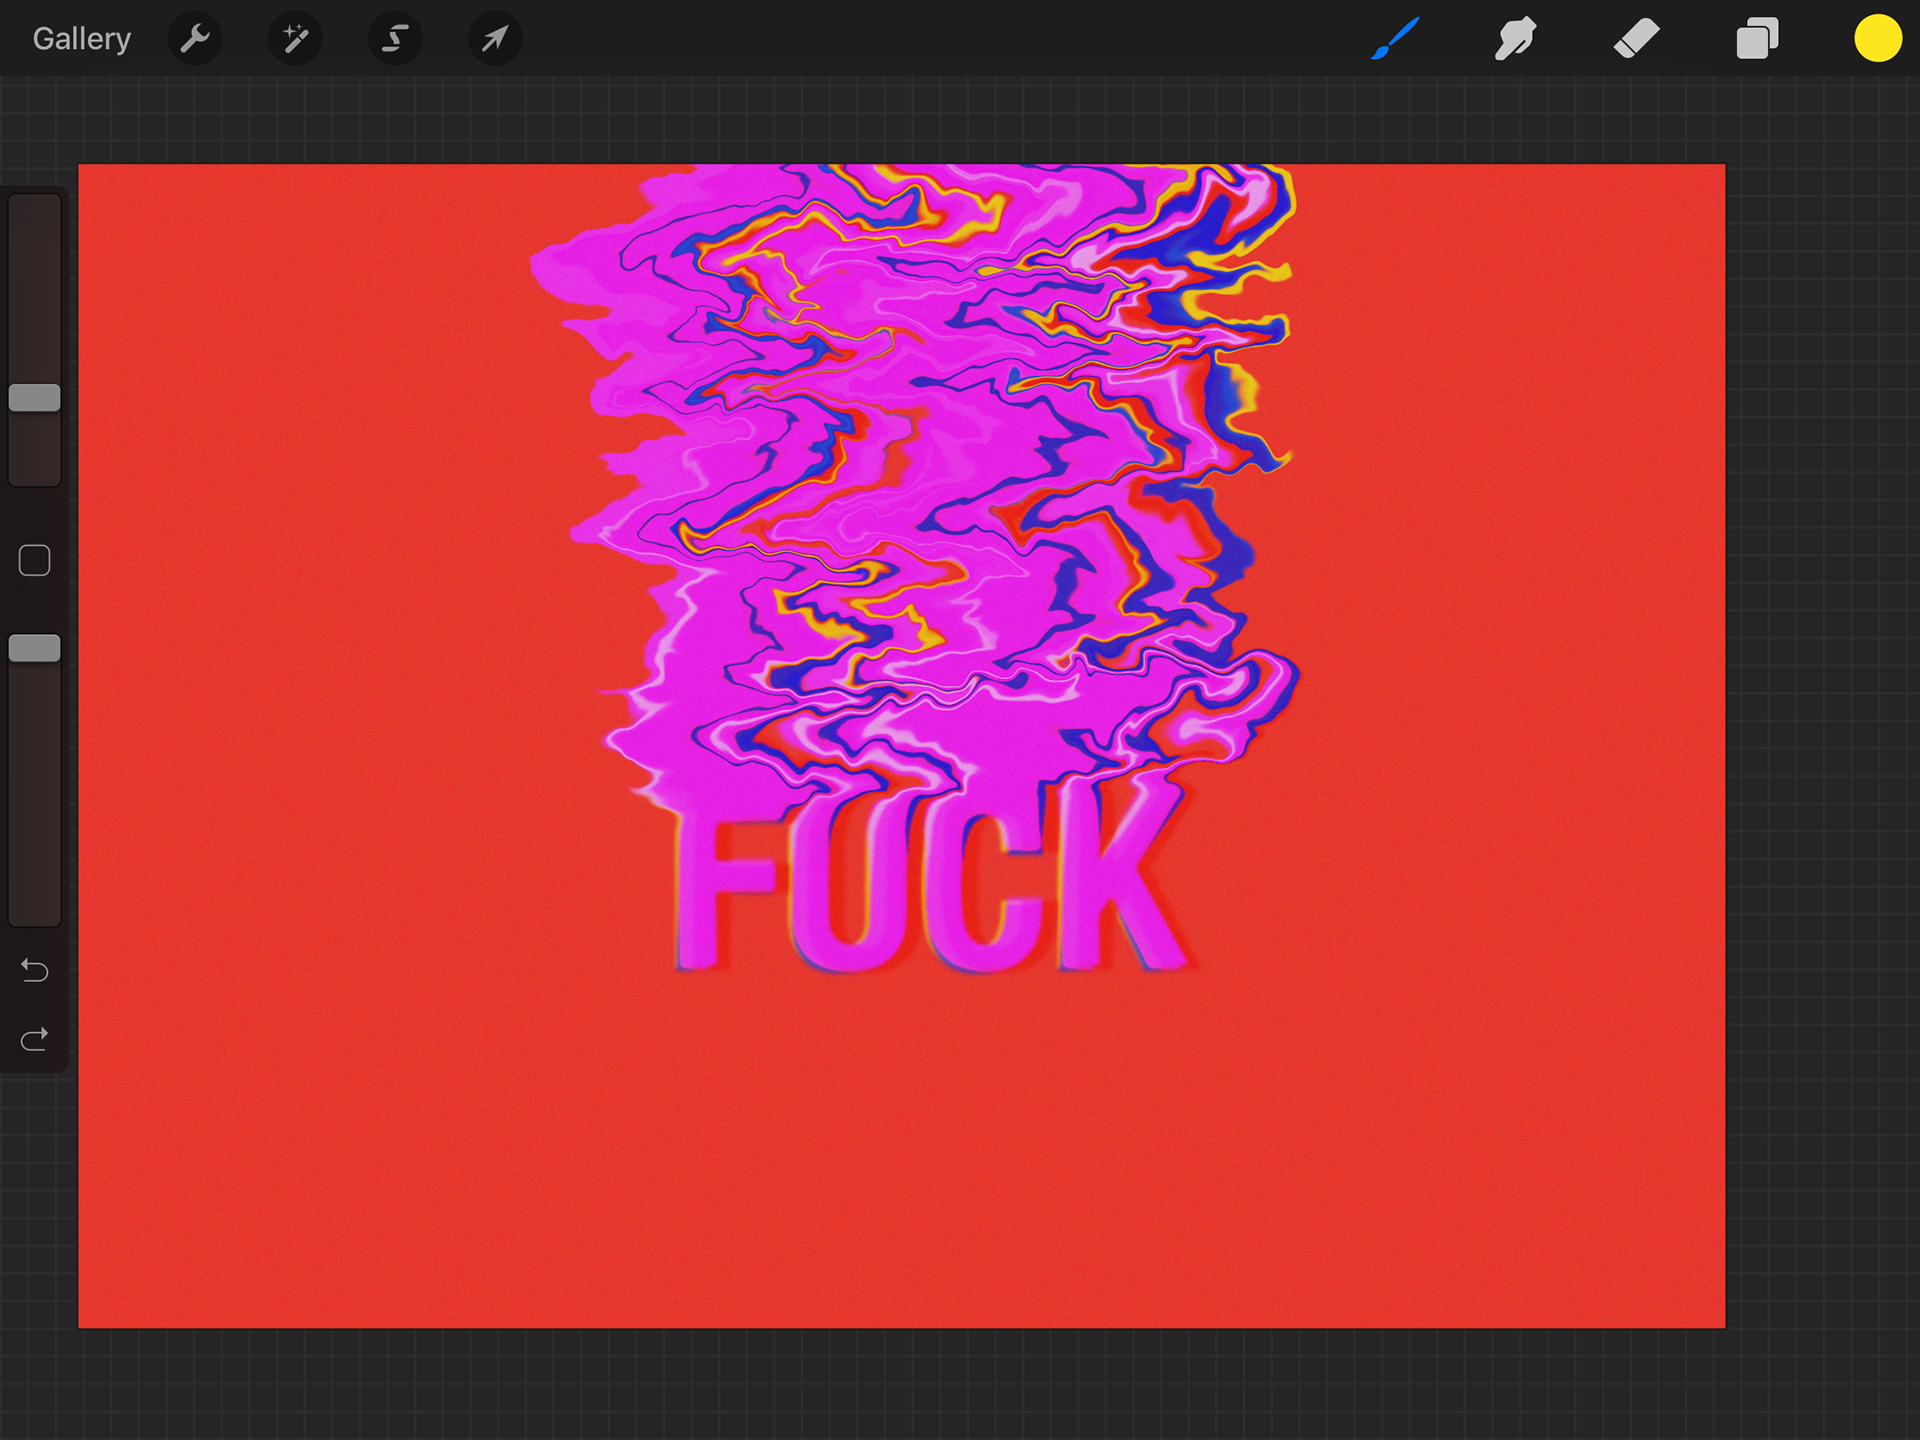
Task: Open the Gallery view
Action: 81,39
